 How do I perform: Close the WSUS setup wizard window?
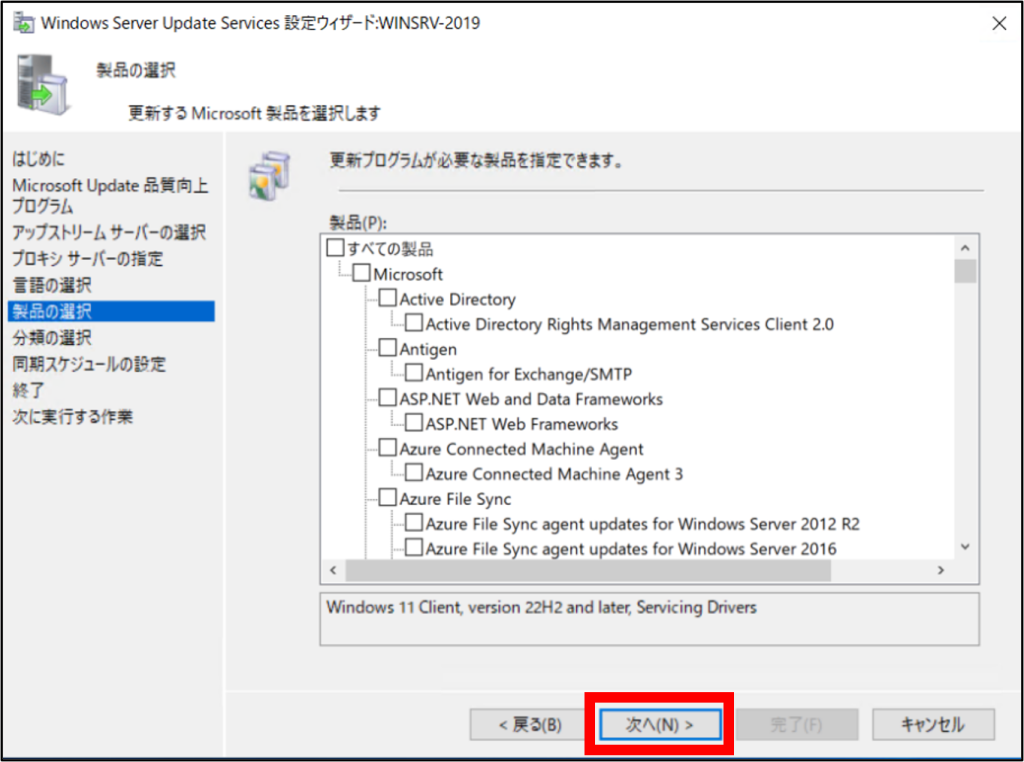tap(999, 24)
